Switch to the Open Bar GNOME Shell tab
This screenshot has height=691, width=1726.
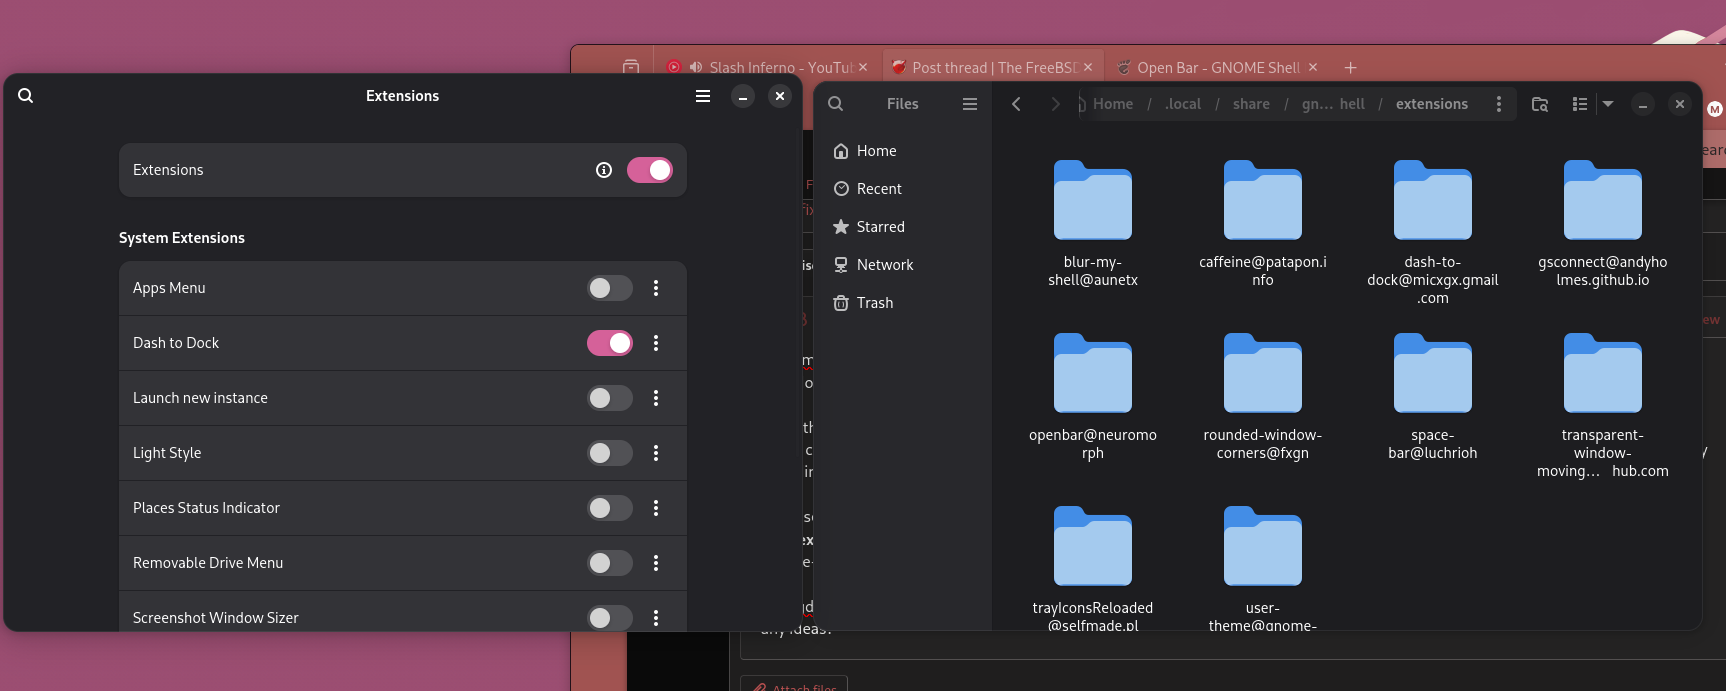tap(1217, 68)
